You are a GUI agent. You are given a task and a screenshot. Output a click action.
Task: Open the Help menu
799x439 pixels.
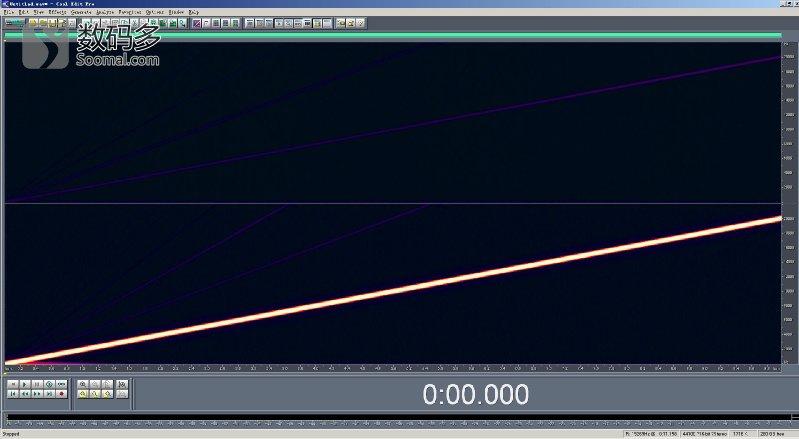pos(194,12)
